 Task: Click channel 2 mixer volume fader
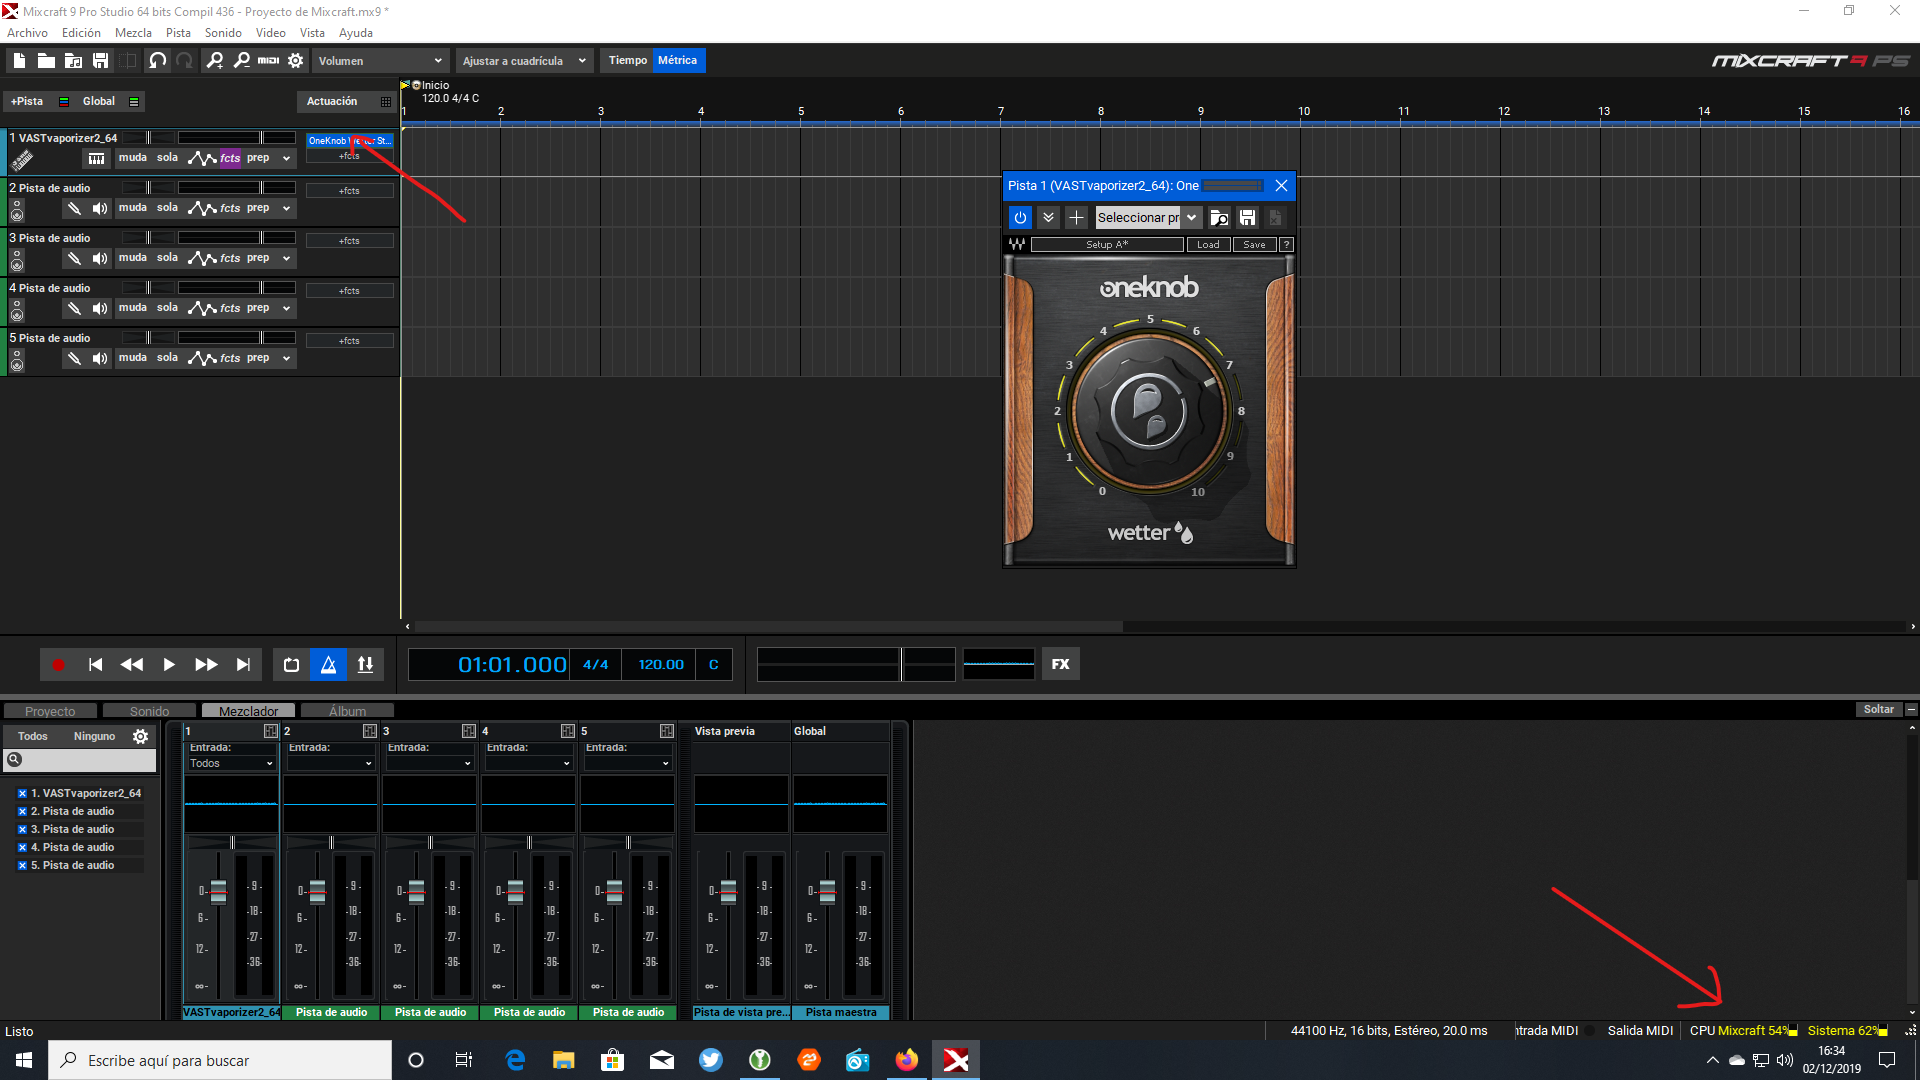(317, 891)
